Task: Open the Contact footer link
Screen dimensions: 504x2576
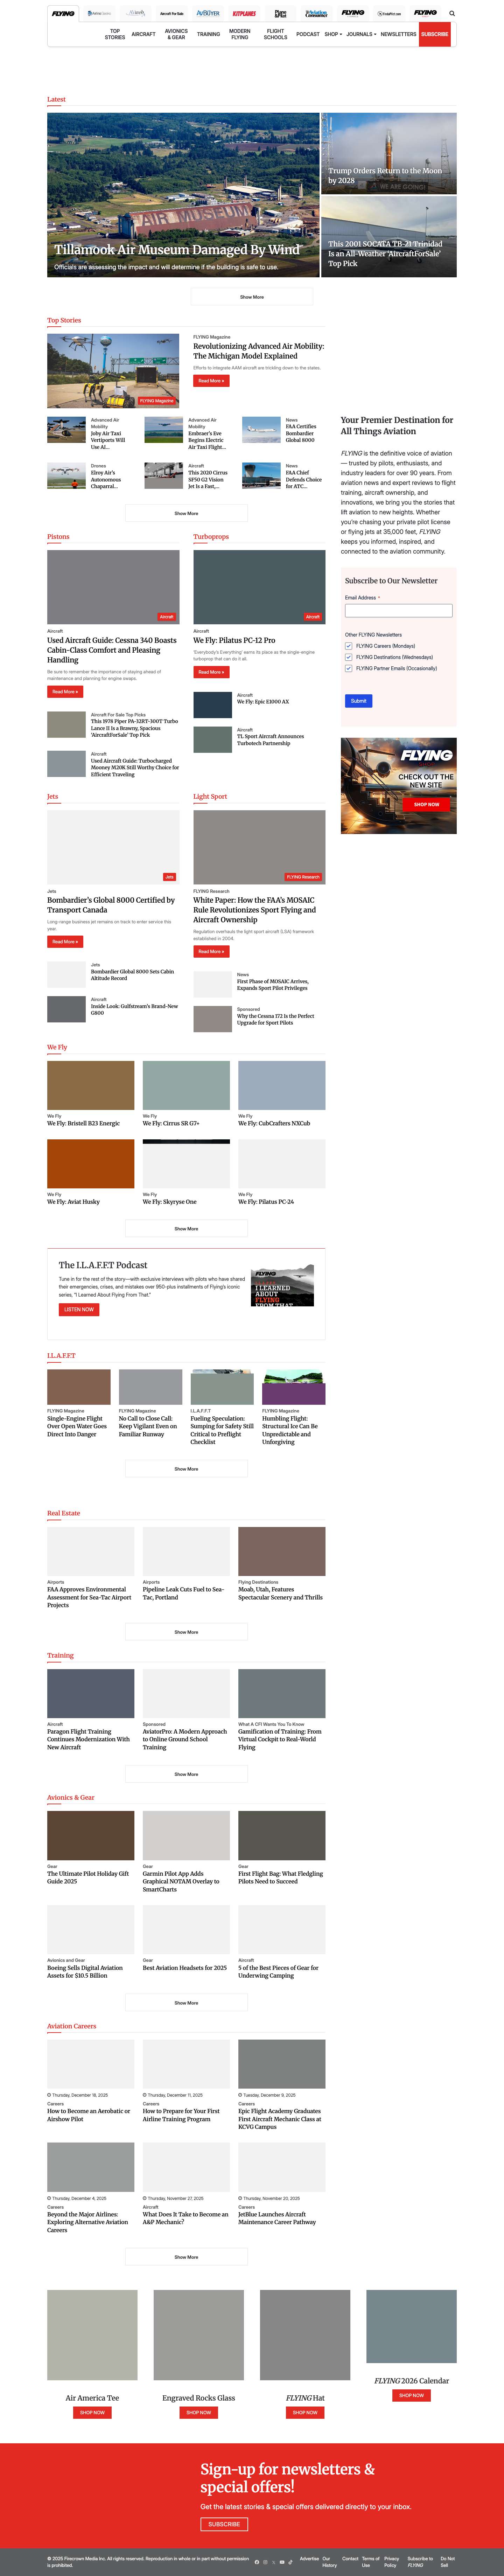Action: 350,2559
